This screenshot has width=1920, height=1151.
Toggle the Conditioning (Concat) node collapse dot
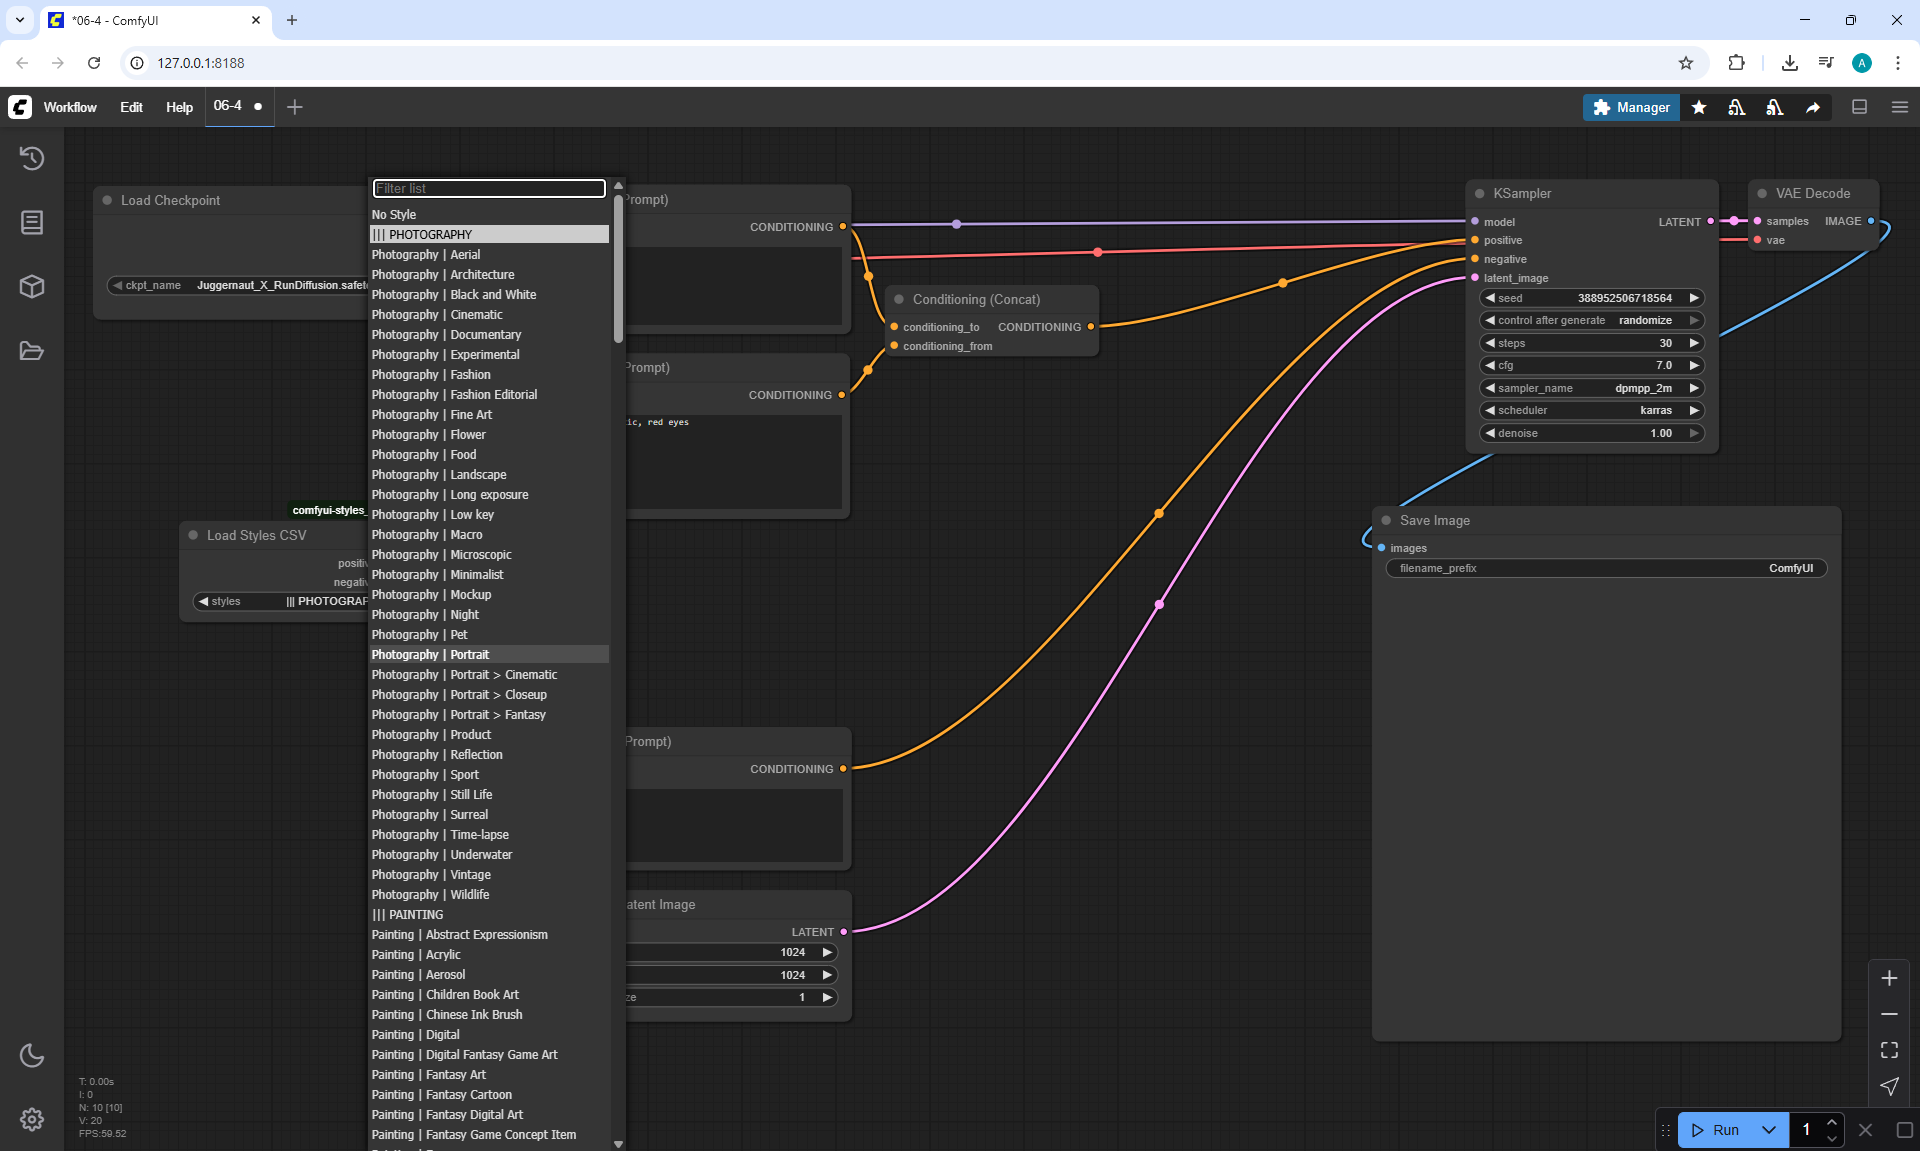pos(899,299)
